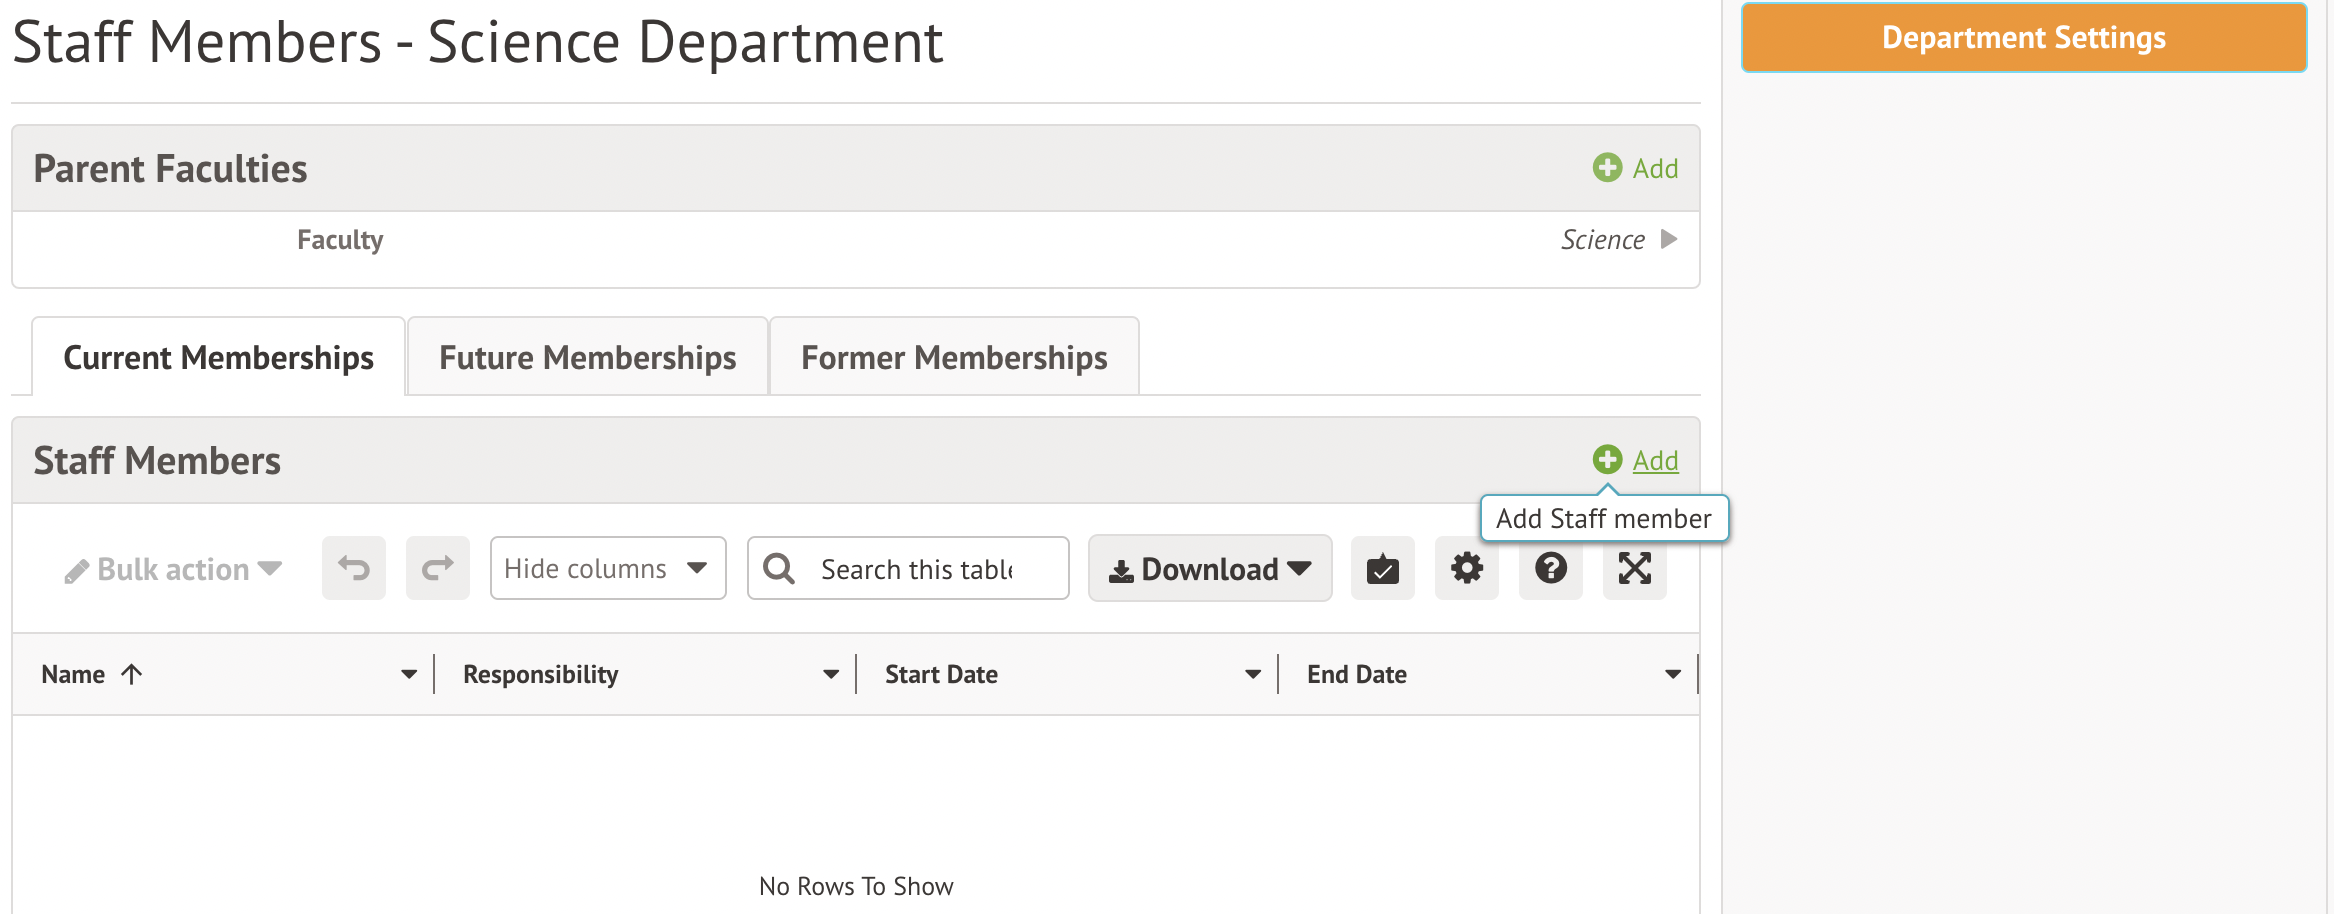Open the help question mark icon

(1550, 568)
